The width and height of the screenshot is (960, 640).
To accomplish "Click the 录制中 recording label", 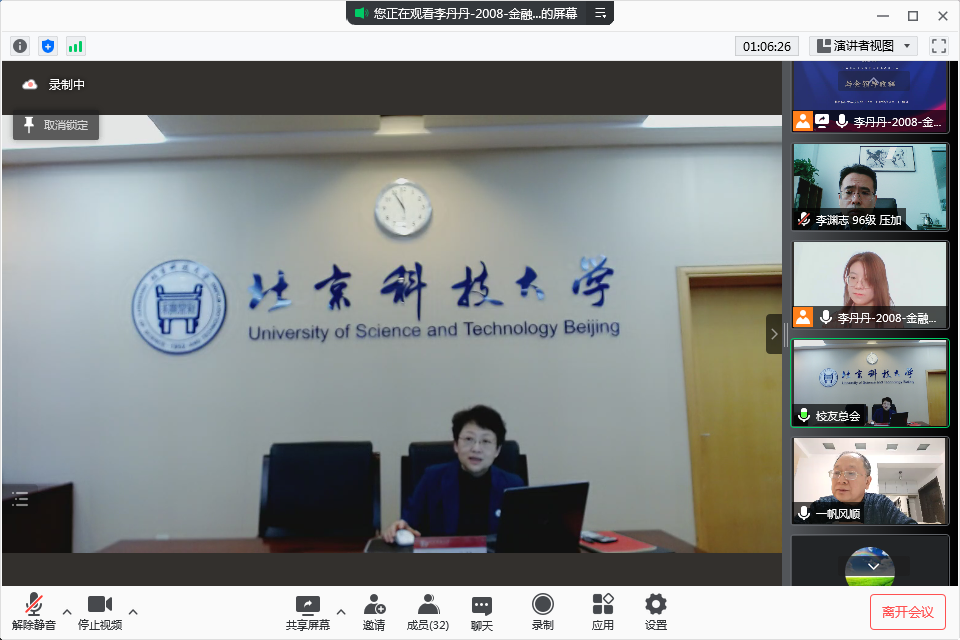I will (67, 85).
